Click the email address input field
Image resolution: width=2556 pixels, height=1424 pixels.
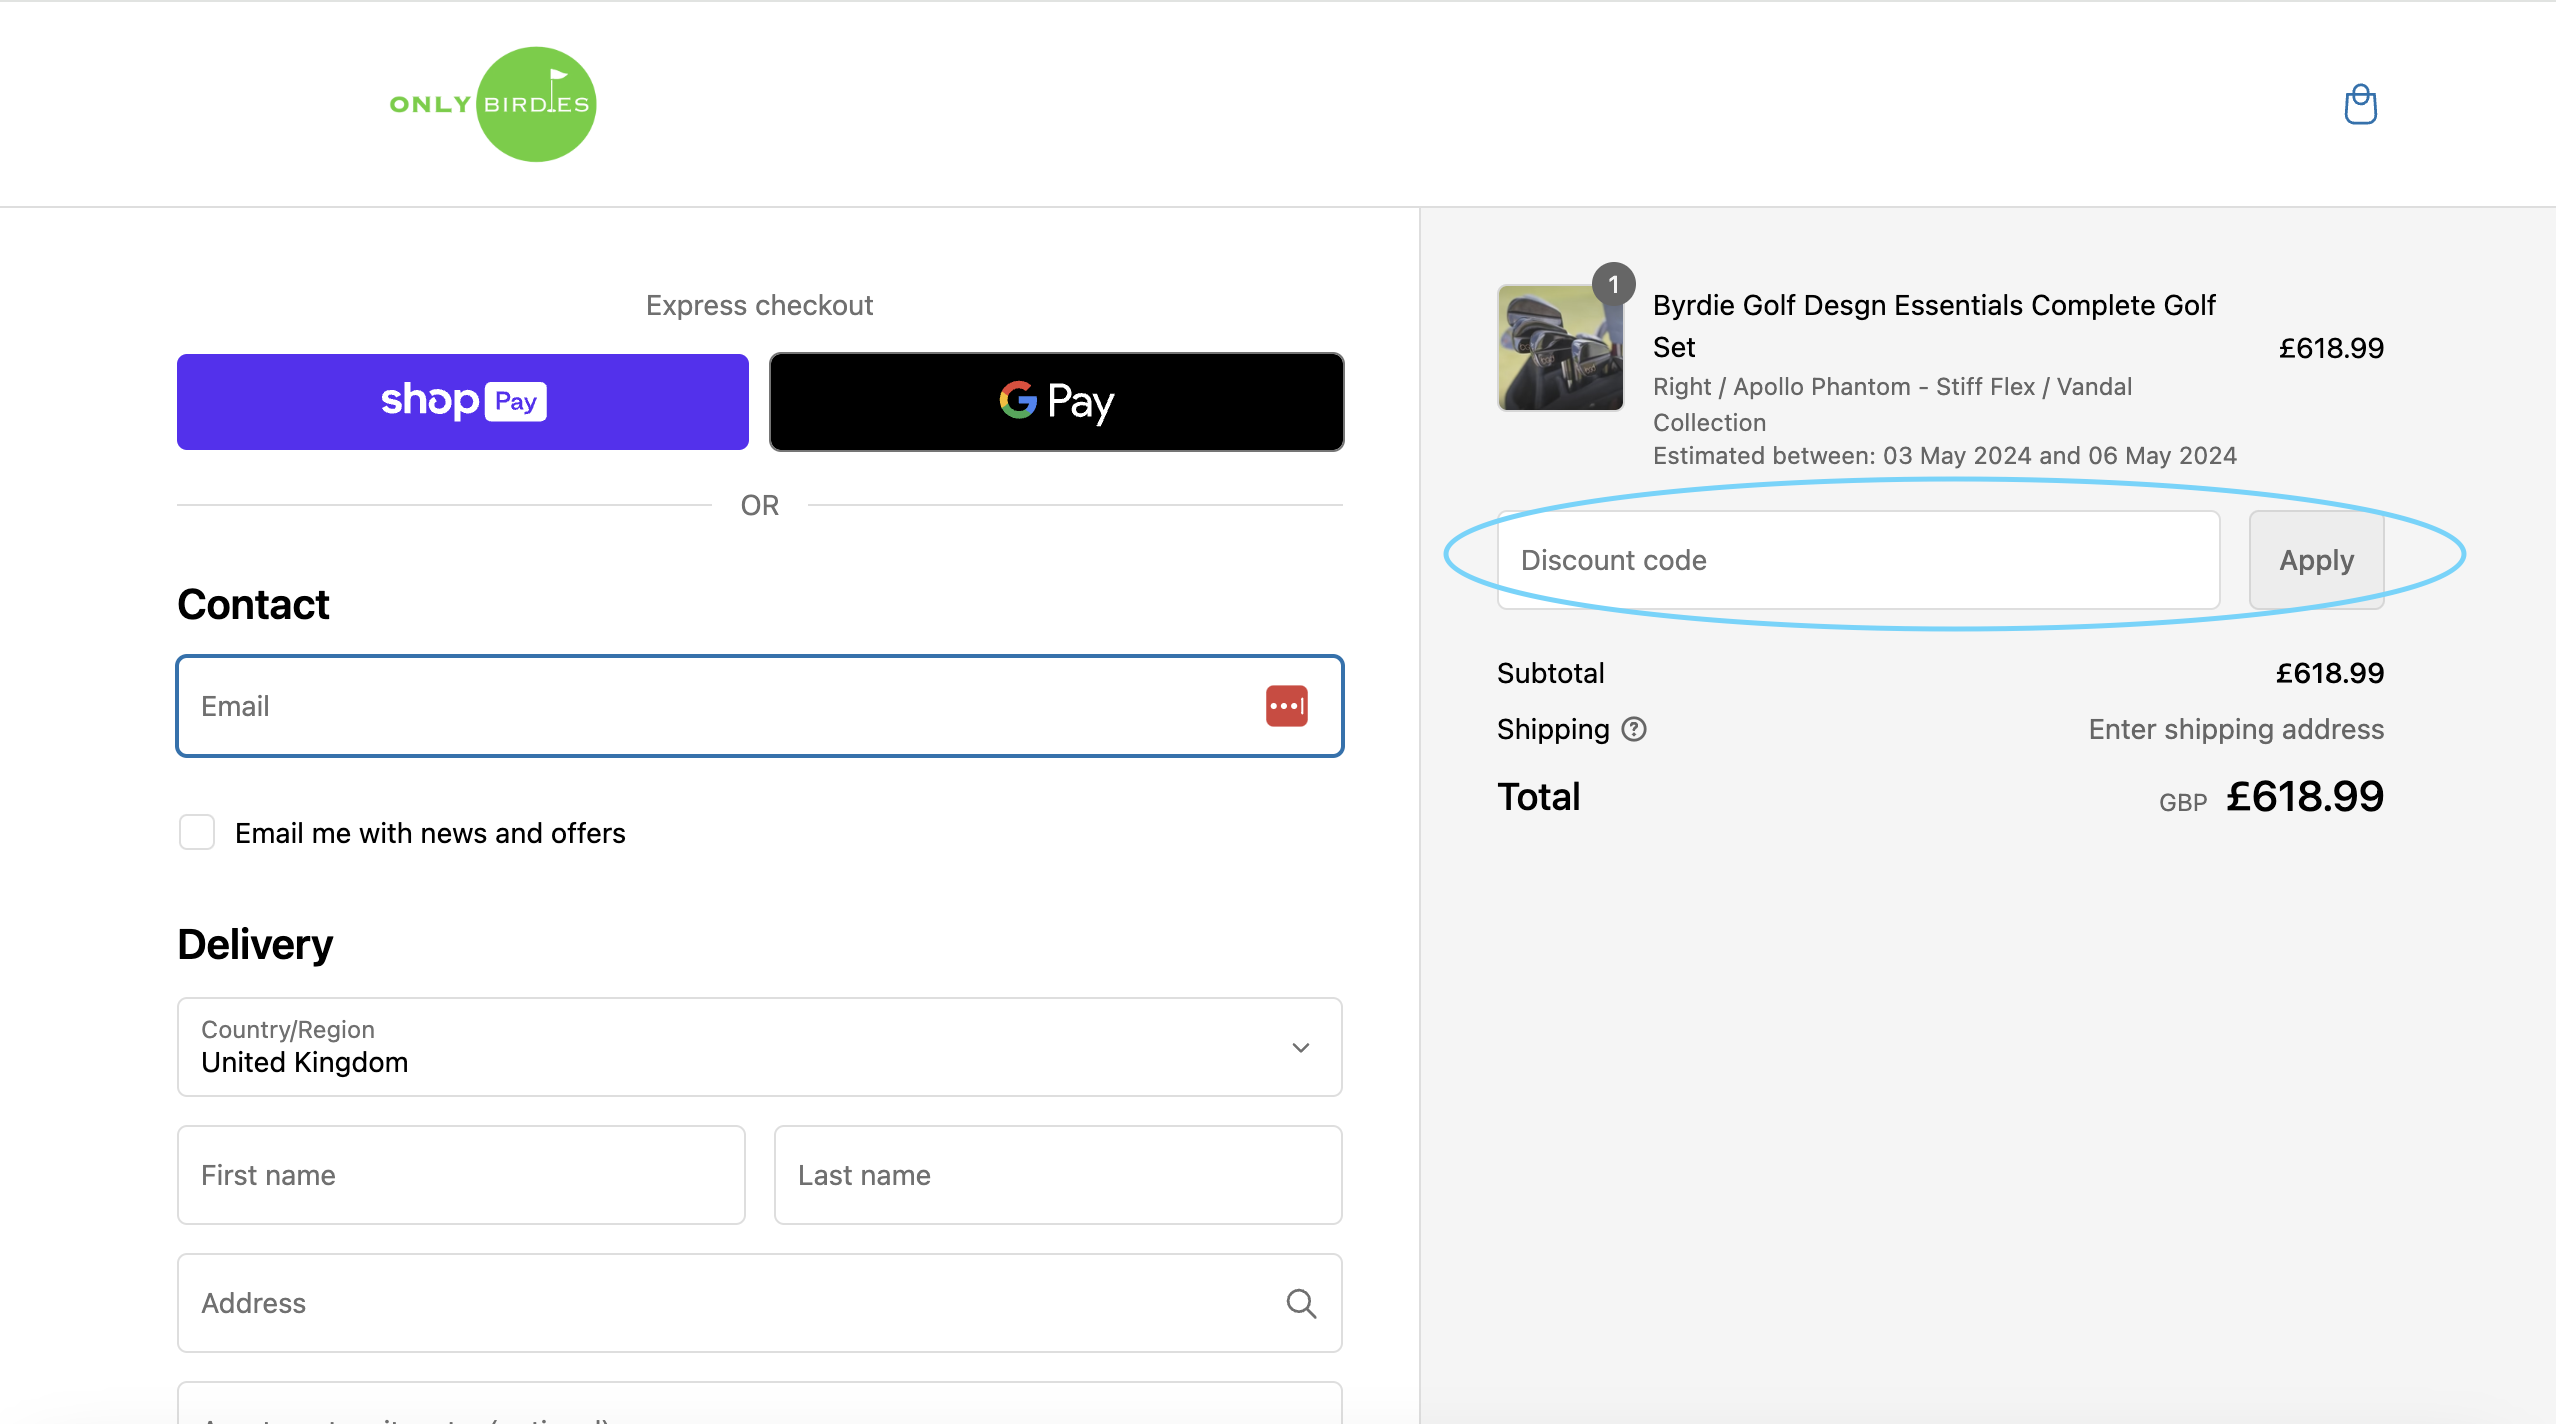(759, 707)
